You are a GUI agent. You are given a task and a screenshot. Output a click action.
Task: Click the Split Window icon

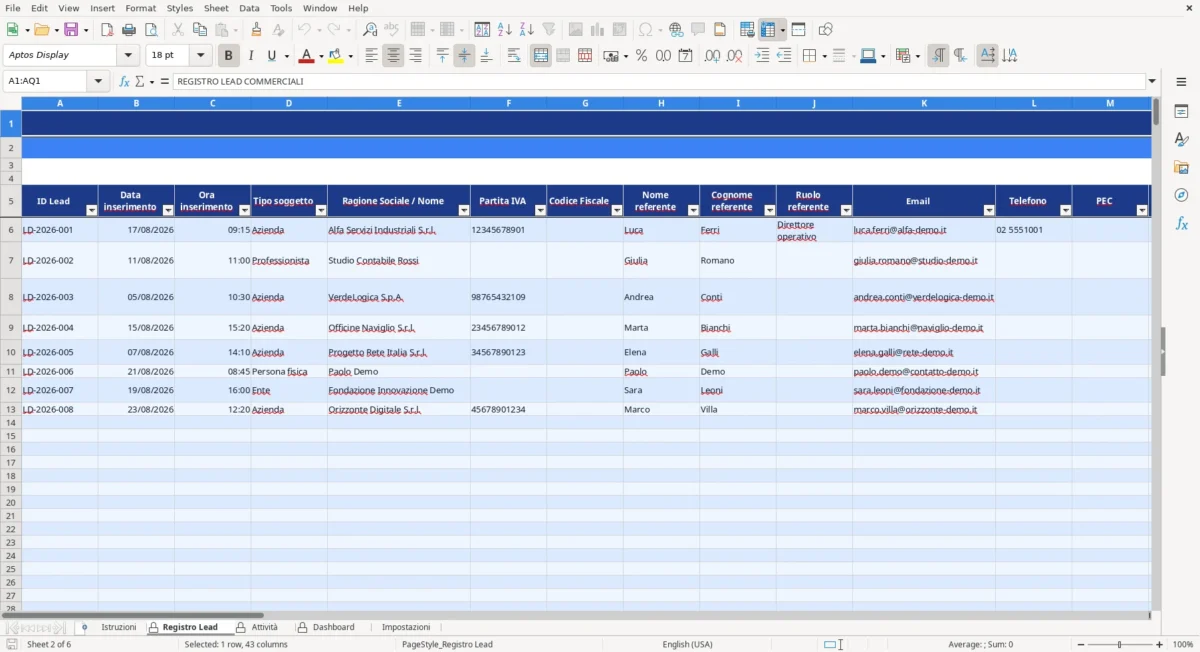coord(798,30)
